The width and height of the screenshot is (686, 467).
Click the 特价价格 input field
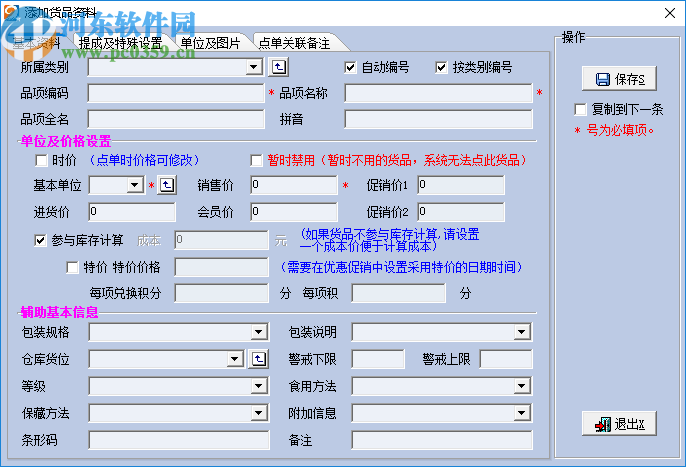pos(221,267)
